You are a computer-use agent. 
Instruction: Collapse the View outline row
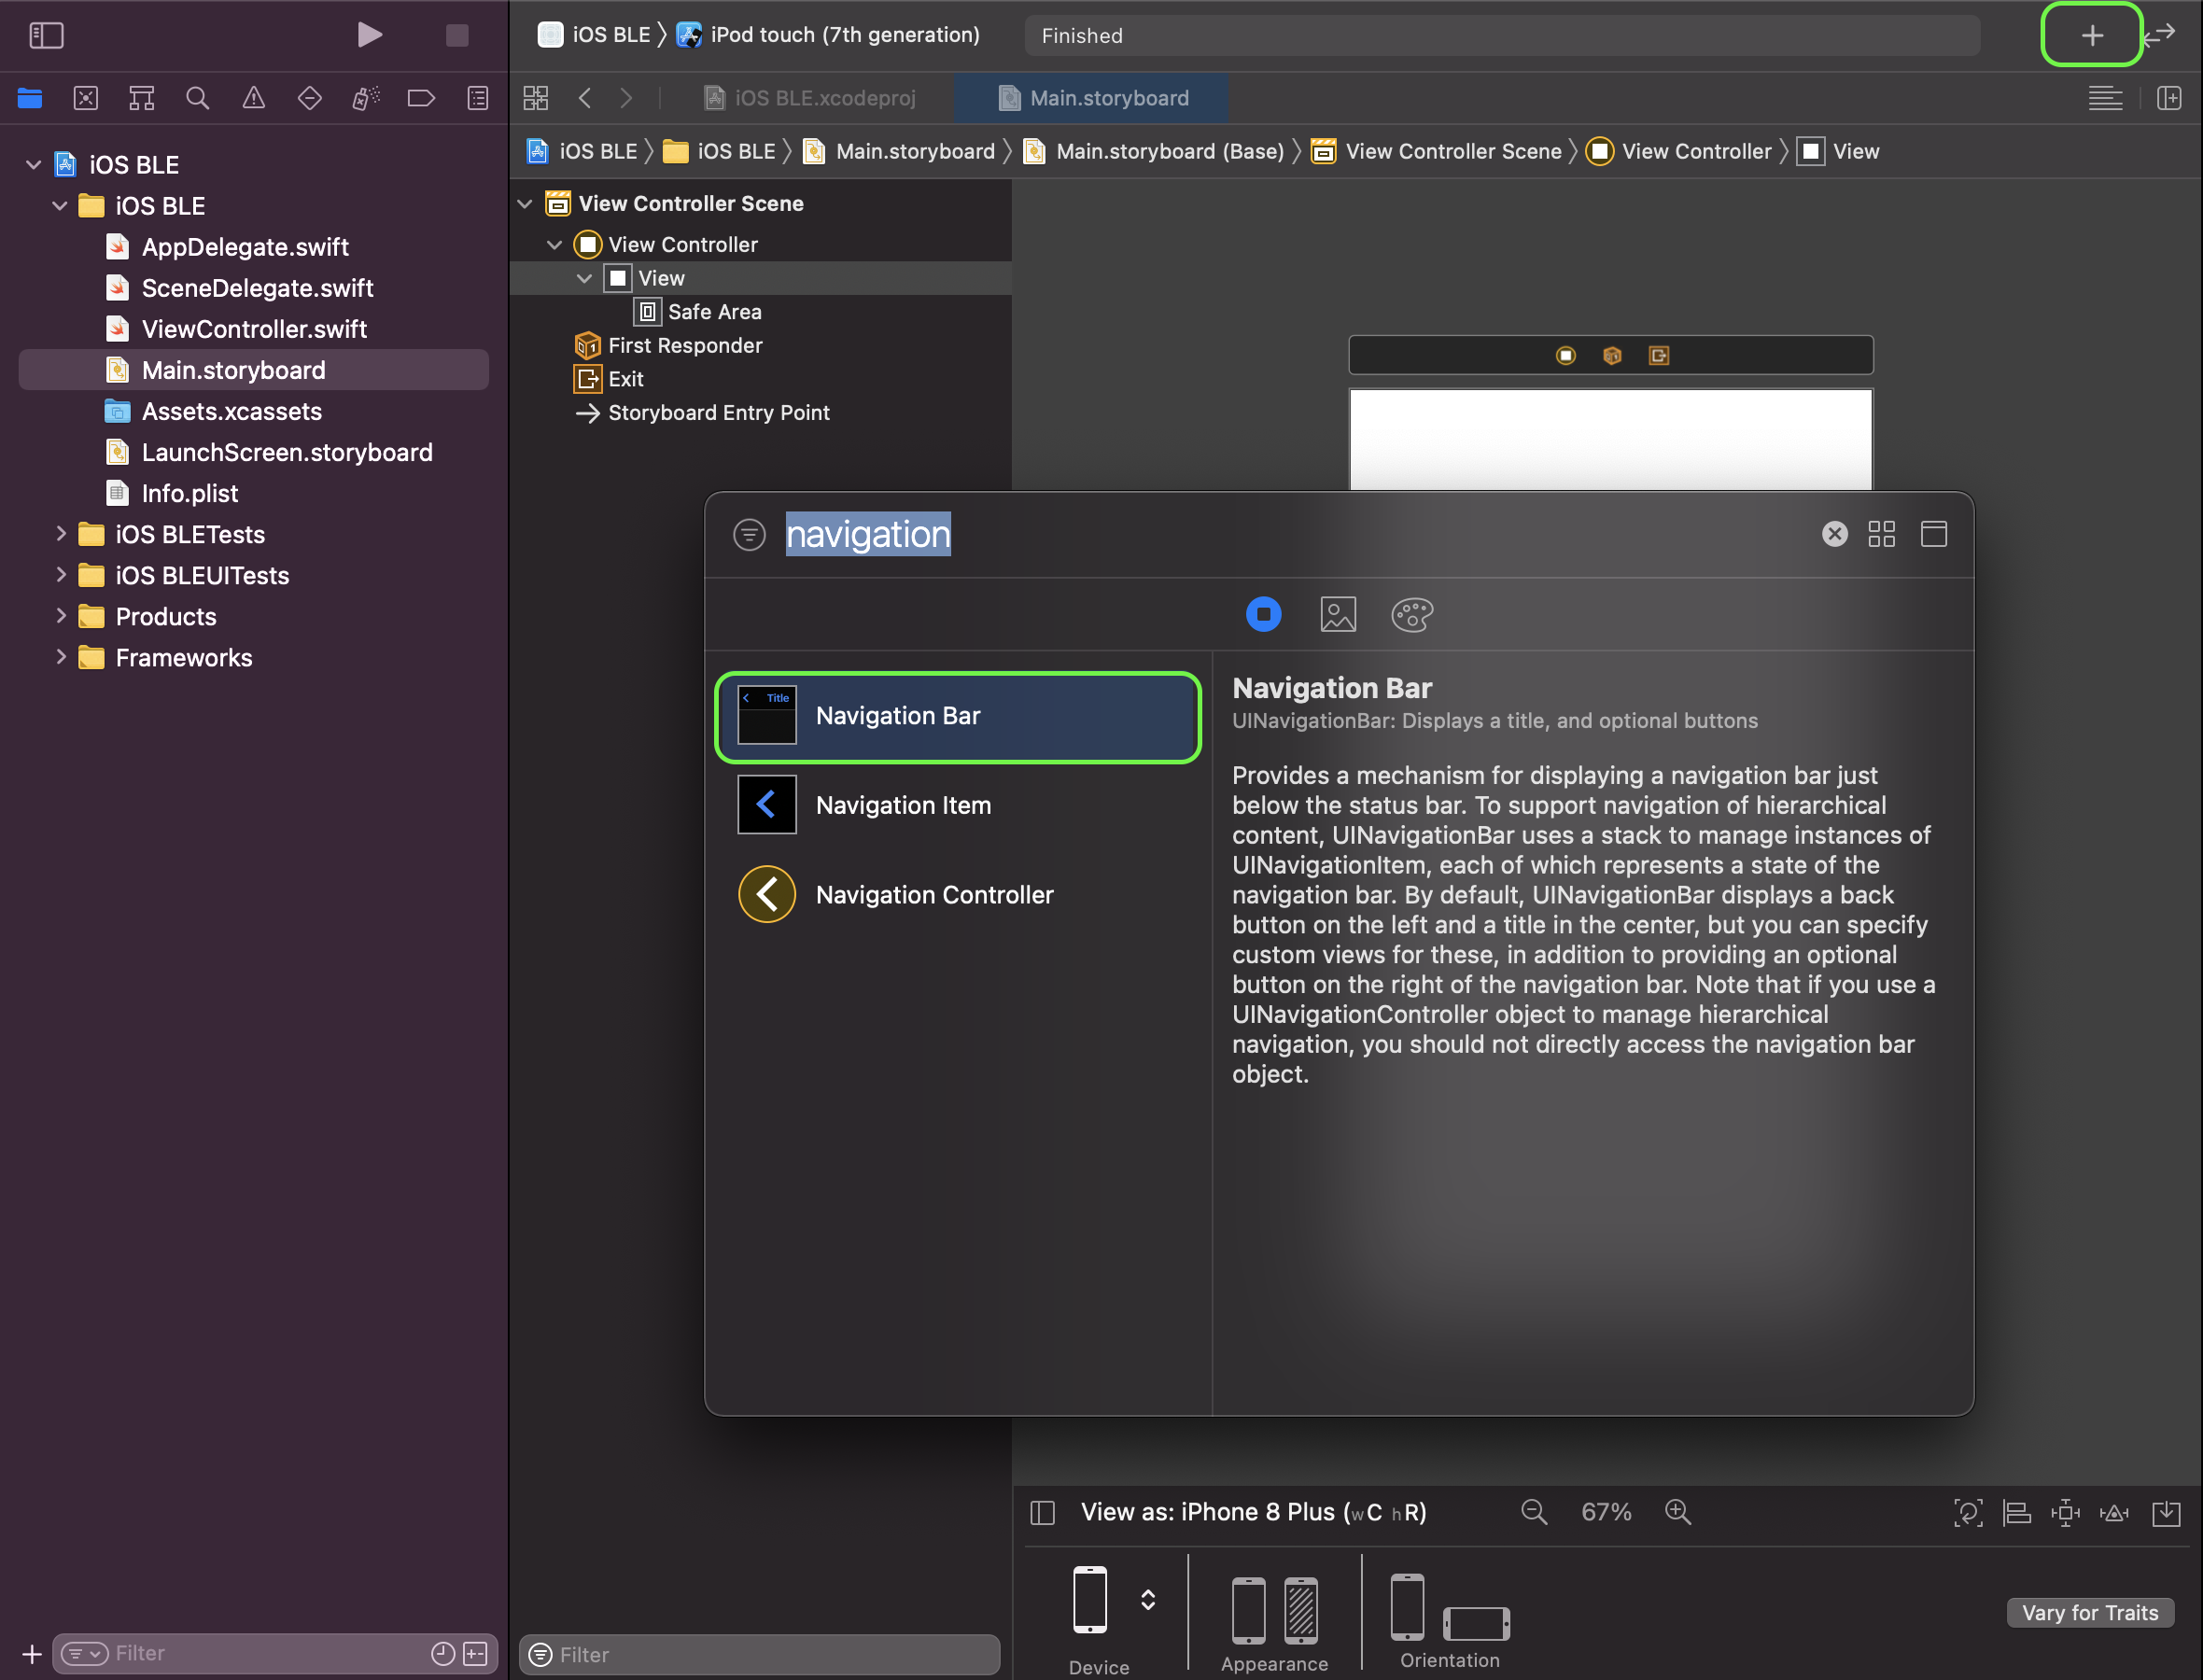point(585,278)
